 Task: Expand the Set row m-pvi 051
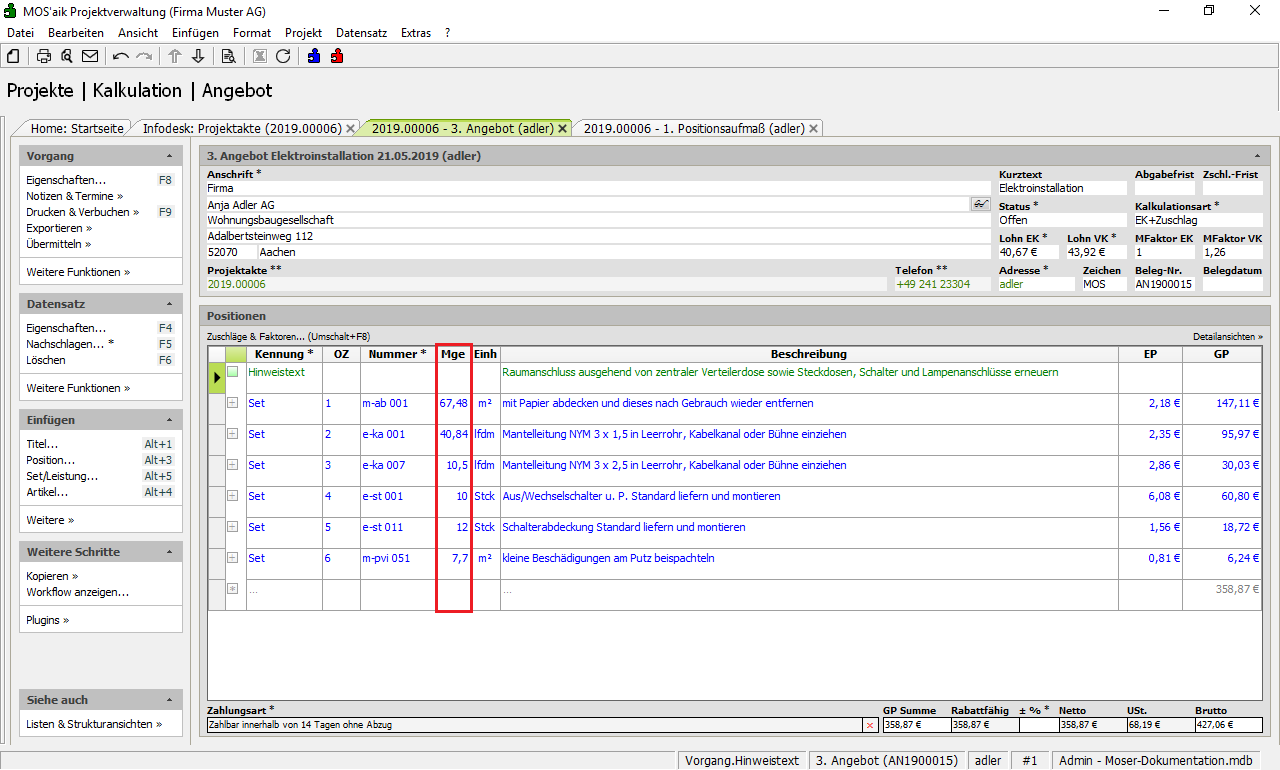pyautogui.click(x=233, y=558)
